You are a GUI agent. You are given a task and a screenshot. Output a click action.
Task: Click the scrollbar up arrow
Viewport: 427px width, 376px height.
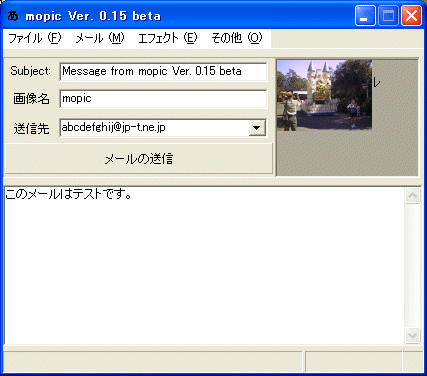[412, 196]
